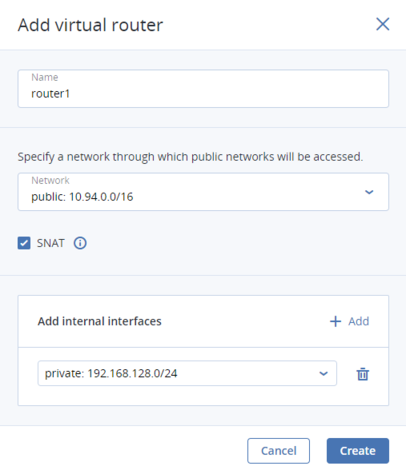406x474 pixels.
Task: Select the Add internal interfaces heading
Action: click(x=99, y=321)
